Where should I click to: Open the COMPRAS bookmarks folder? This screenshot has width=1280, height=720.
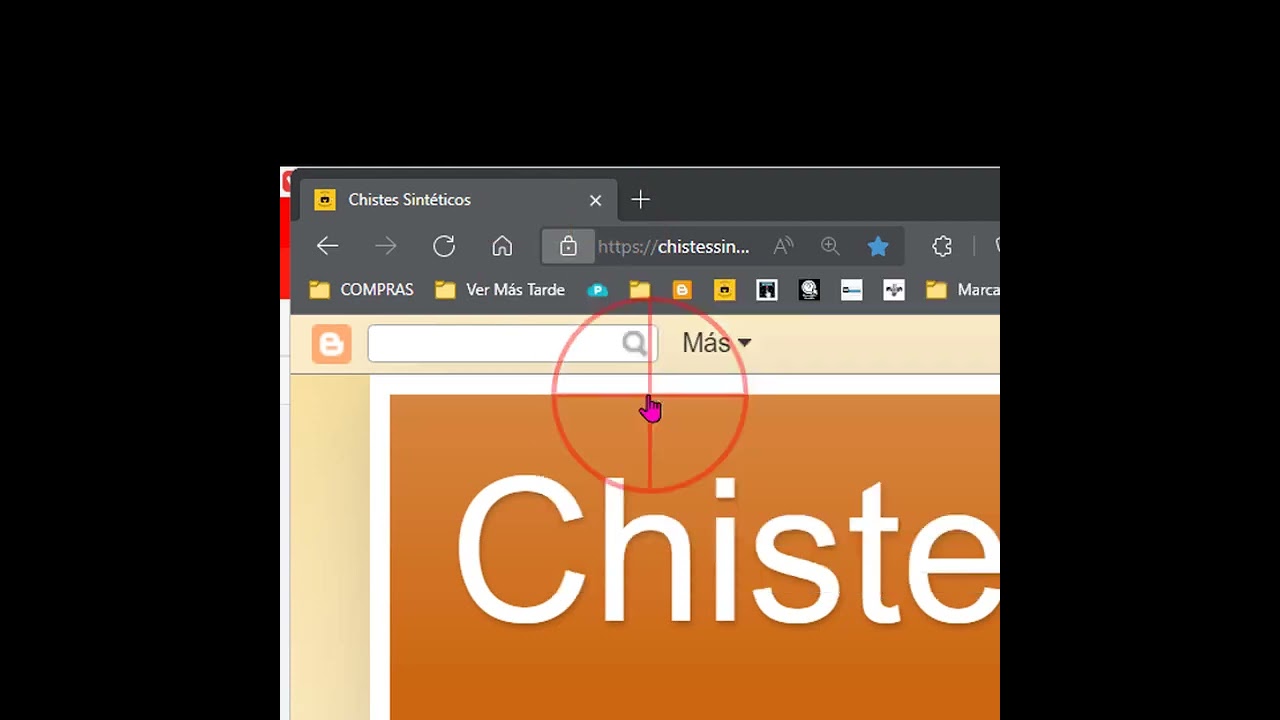tap(361, 290)
